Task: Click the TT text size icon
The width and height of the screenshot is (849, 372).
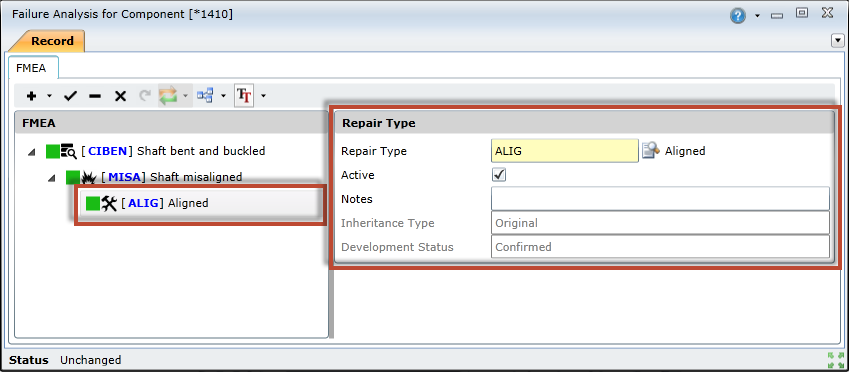Action: 244,96
